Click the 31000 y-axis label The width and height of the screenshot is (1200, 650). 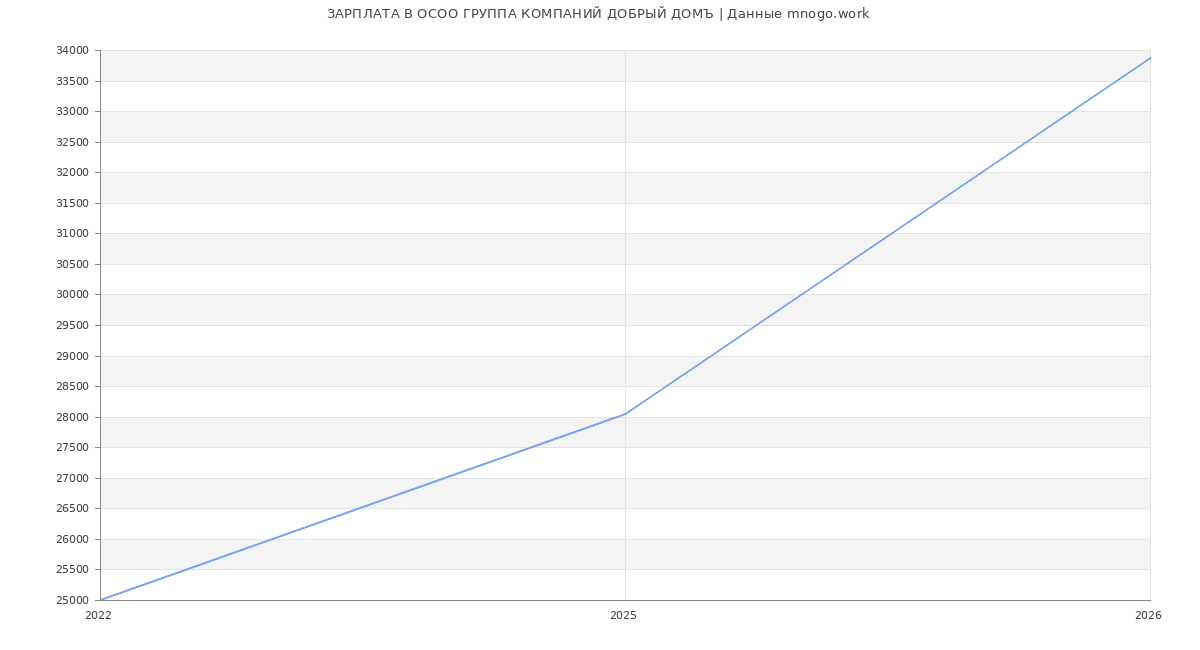72,234
